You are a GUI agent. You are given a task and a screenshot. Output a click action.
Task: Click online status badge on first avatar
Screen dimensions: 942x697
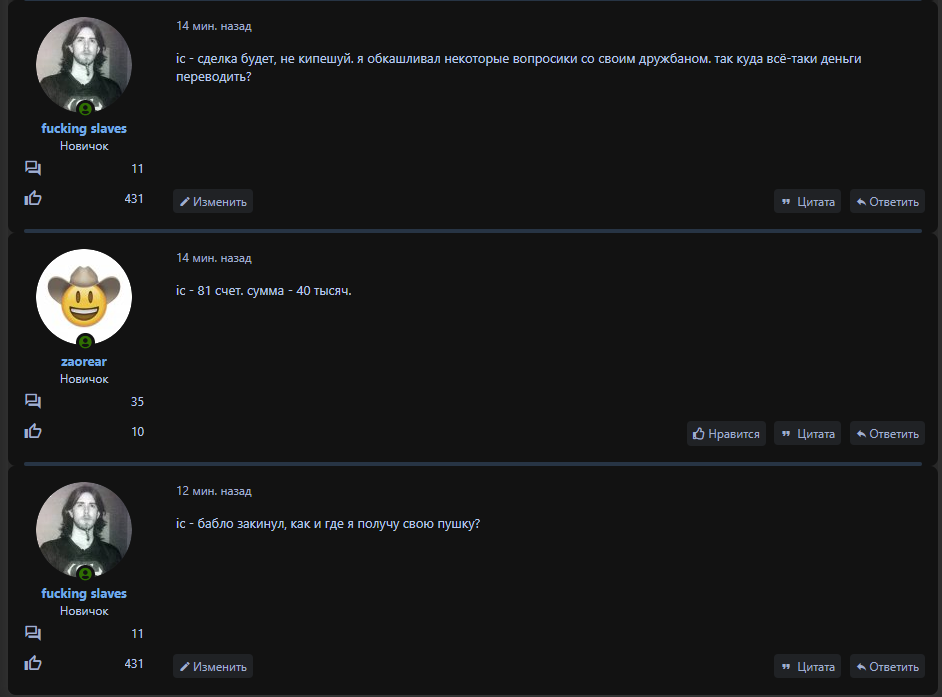click(x=85, y=108)
